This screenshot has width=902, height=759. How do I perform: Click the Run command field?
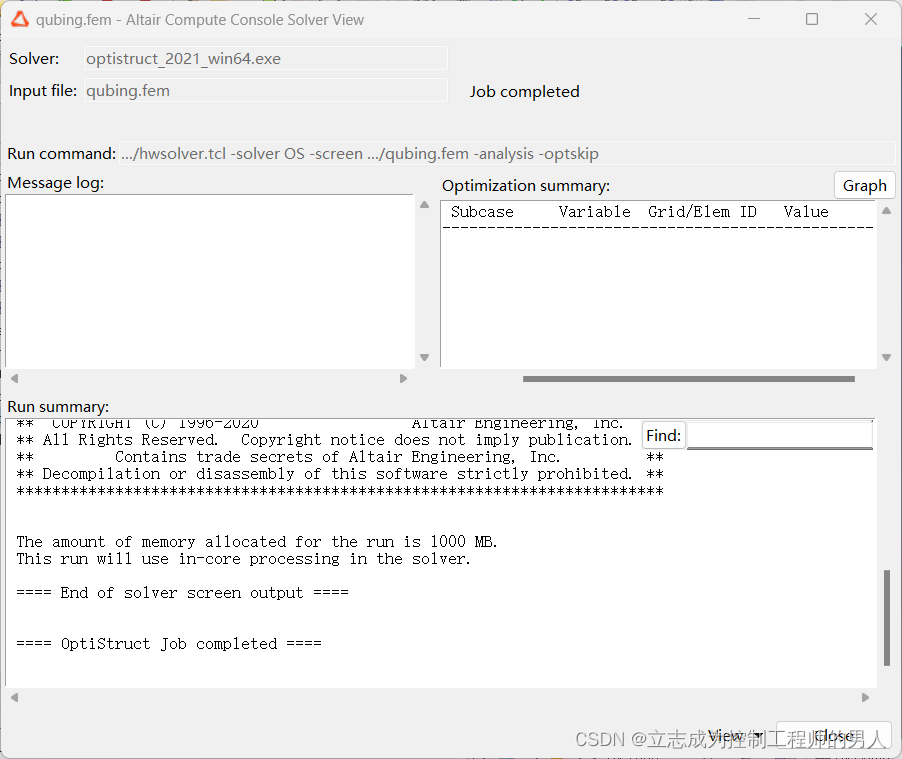click(x=506, y=154)
